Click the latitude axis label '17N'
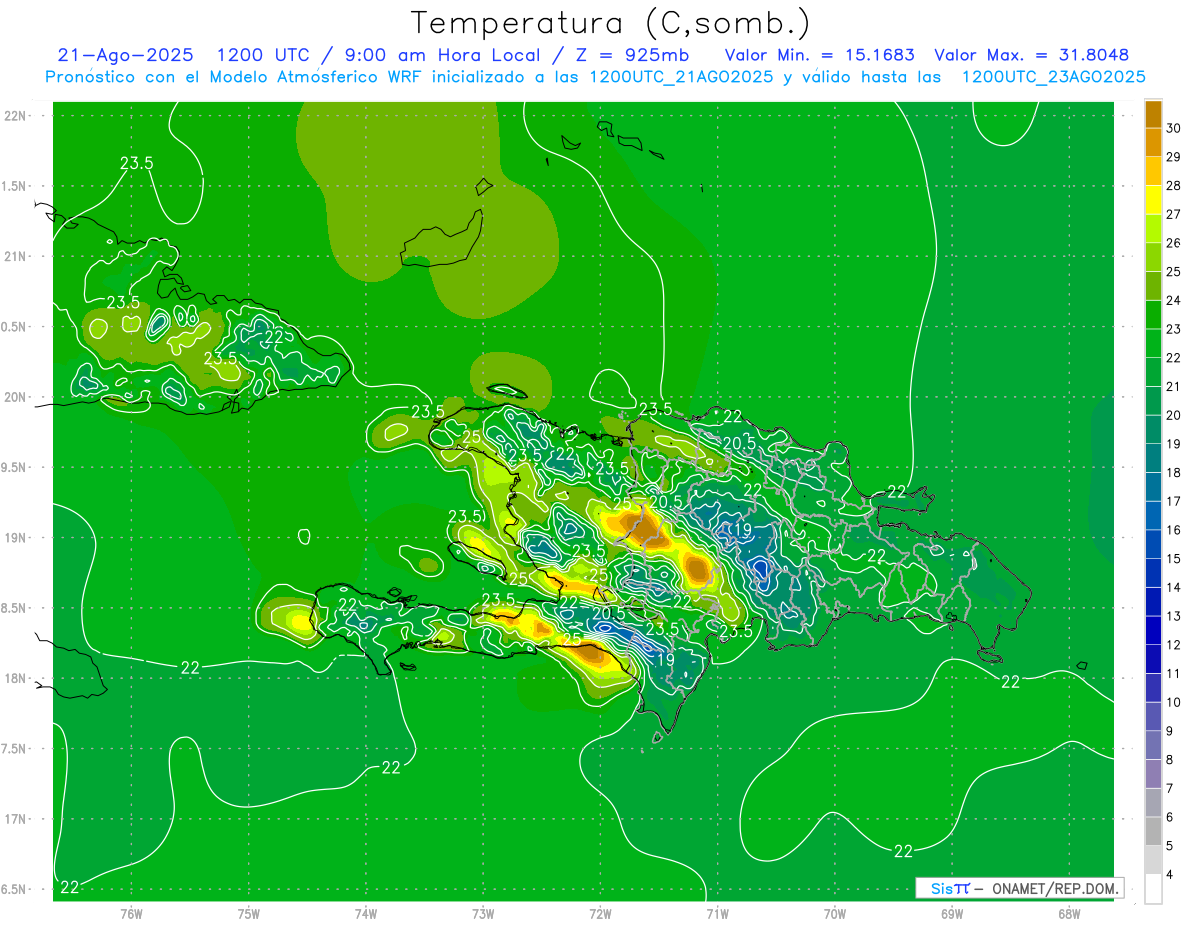This screenshot has height=927, width=1200. tap(17, 819)
